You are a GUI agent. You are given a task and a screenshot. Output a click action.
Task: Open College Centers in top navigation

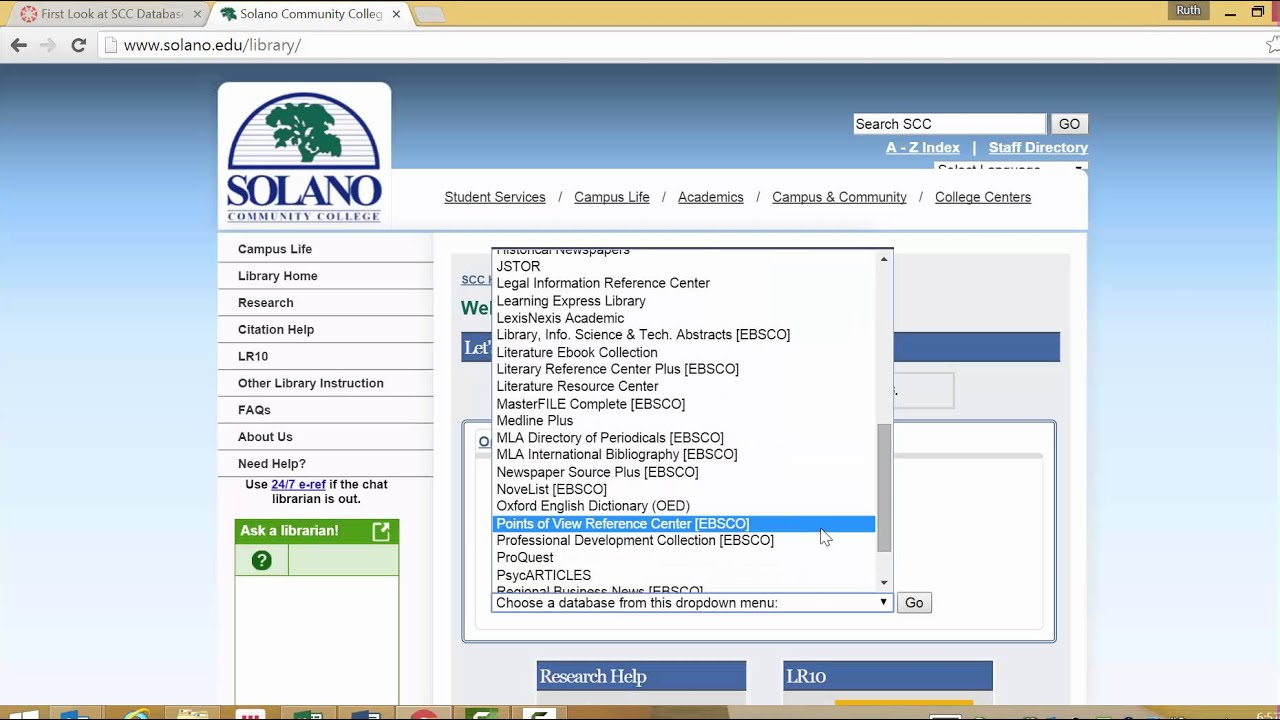(x=983, y=197)
